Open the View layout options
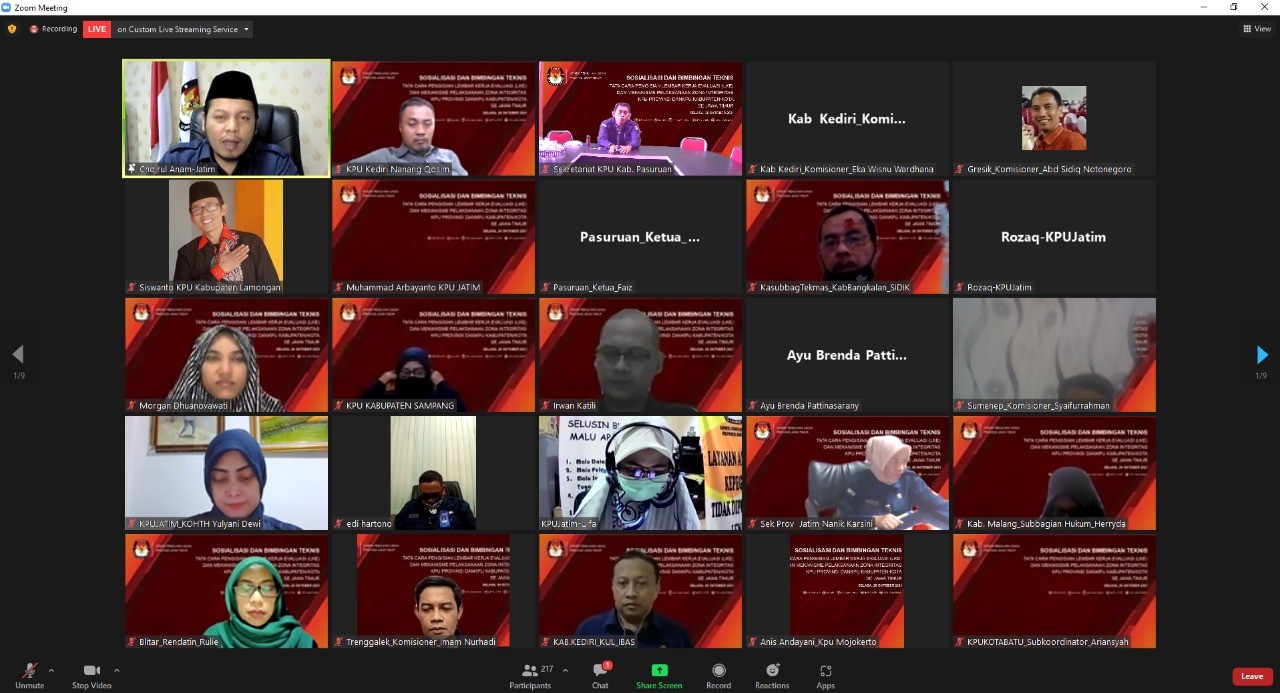Screen dimensions: 1280x693 [x=1256, y=29]
